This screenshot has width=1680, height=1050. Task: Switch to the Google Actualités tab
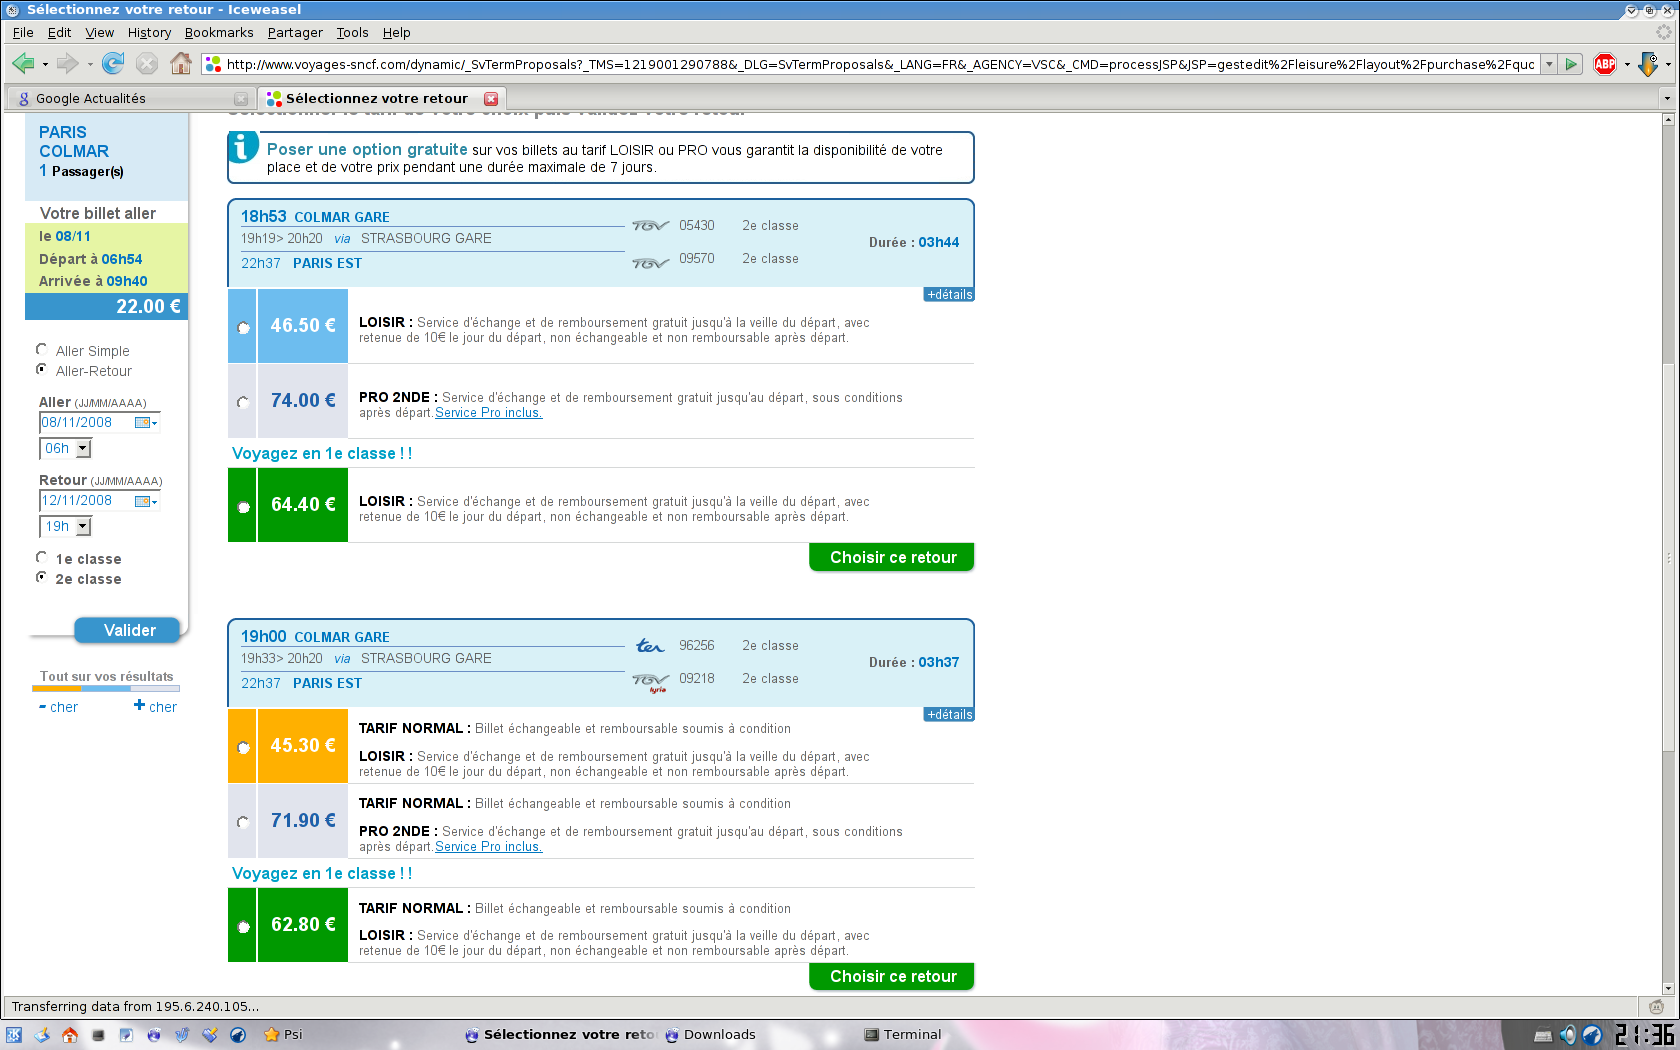point(130,98)
